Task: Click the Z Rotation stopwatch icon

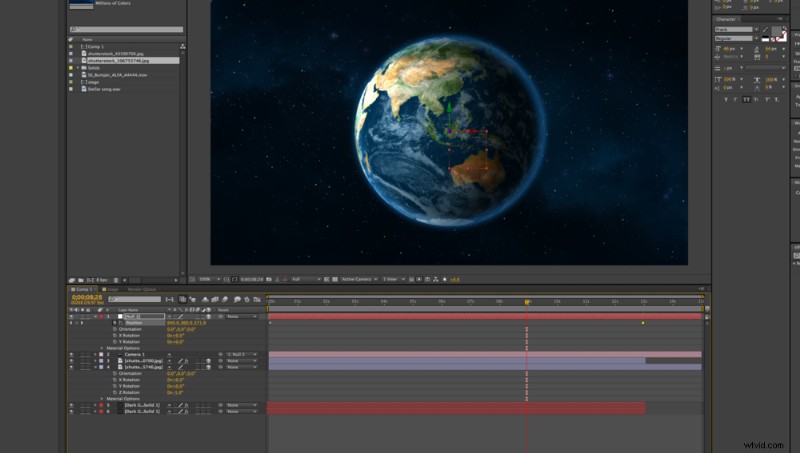Action: tap(115, 392)
